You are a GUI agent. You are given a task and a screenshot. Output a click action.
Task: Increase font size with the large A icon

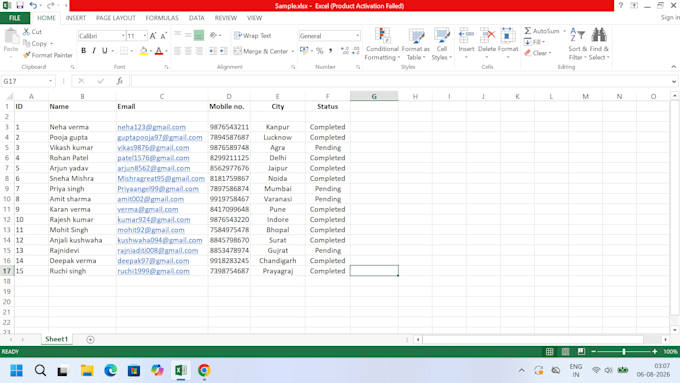pyautogui.click(x=153, y=36)
